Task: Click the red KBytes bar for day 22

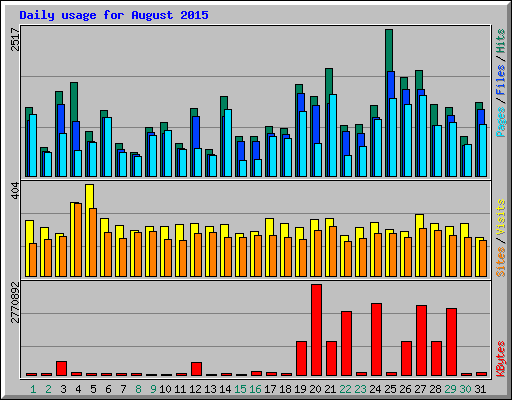Action: tap(346, 343)
